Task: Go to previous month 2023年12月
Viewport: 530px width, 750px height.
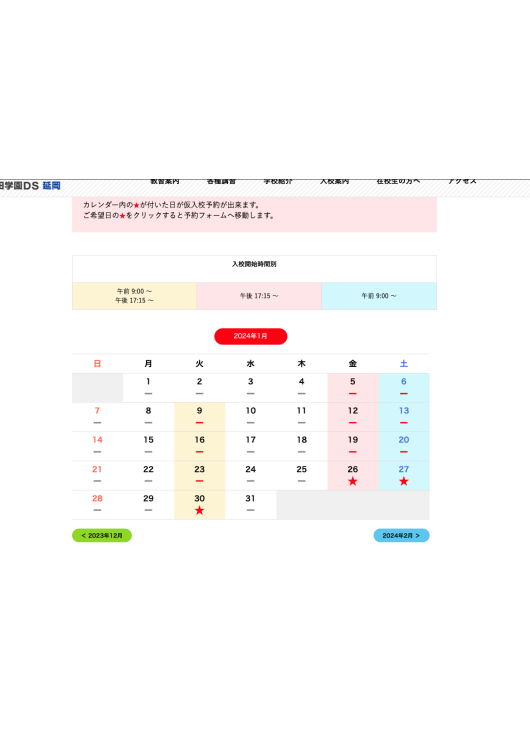Action: coord(102,535)
